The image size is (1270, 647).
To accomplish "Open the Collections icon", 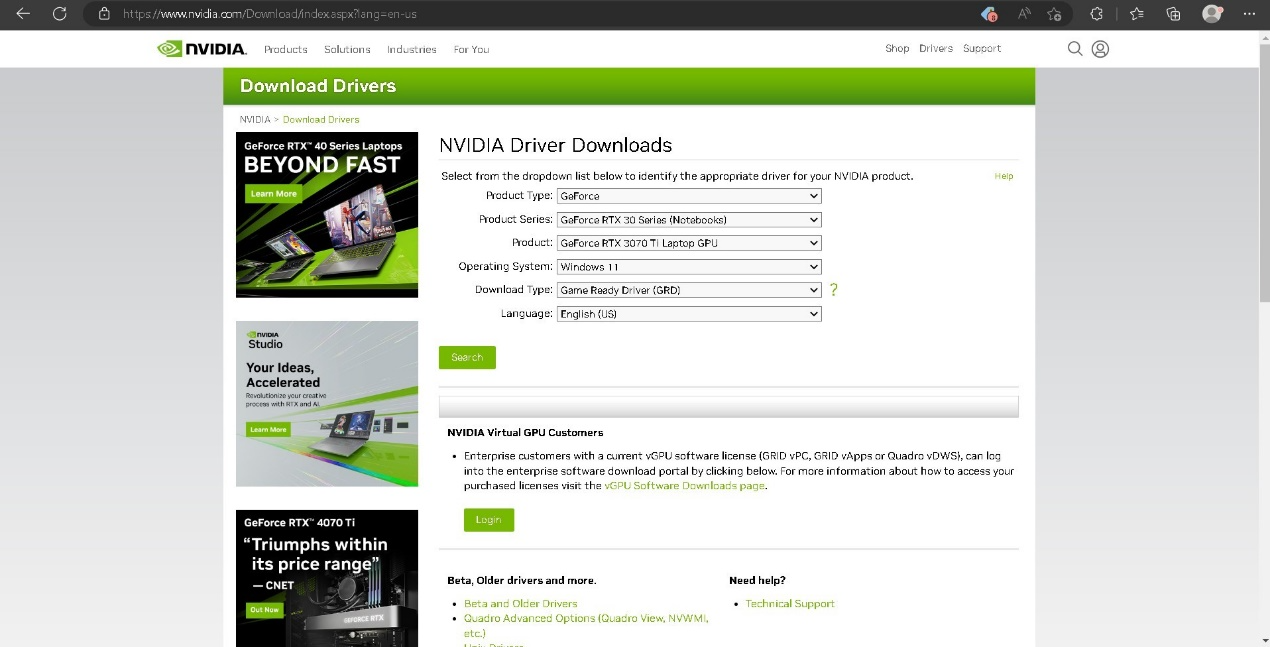I will point(1174,14).
